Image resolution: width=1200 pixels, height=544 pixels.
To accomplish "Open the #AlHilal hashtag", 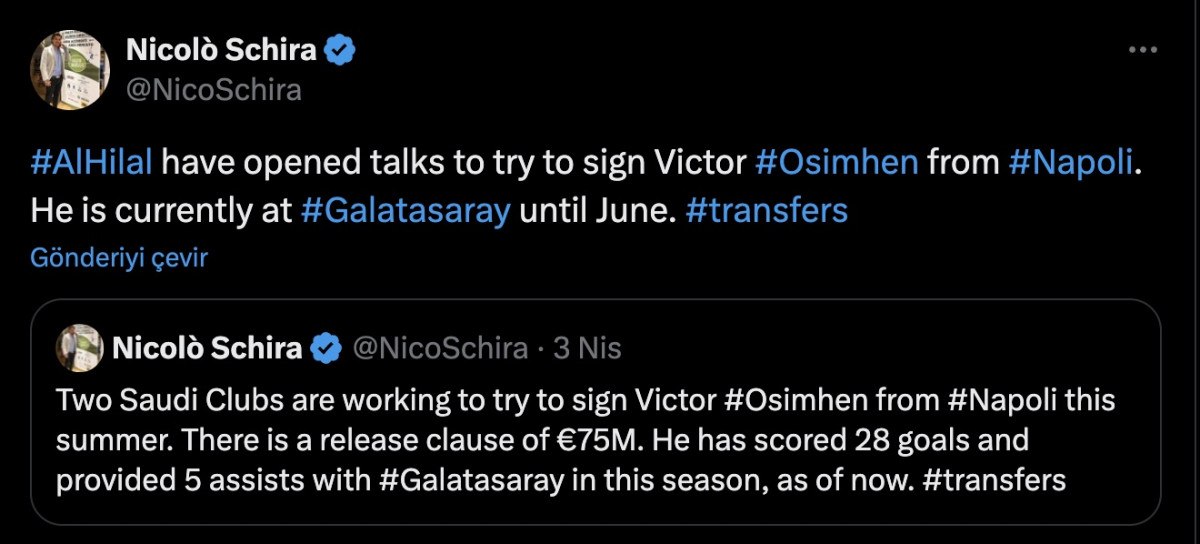I will click(92, 163).
